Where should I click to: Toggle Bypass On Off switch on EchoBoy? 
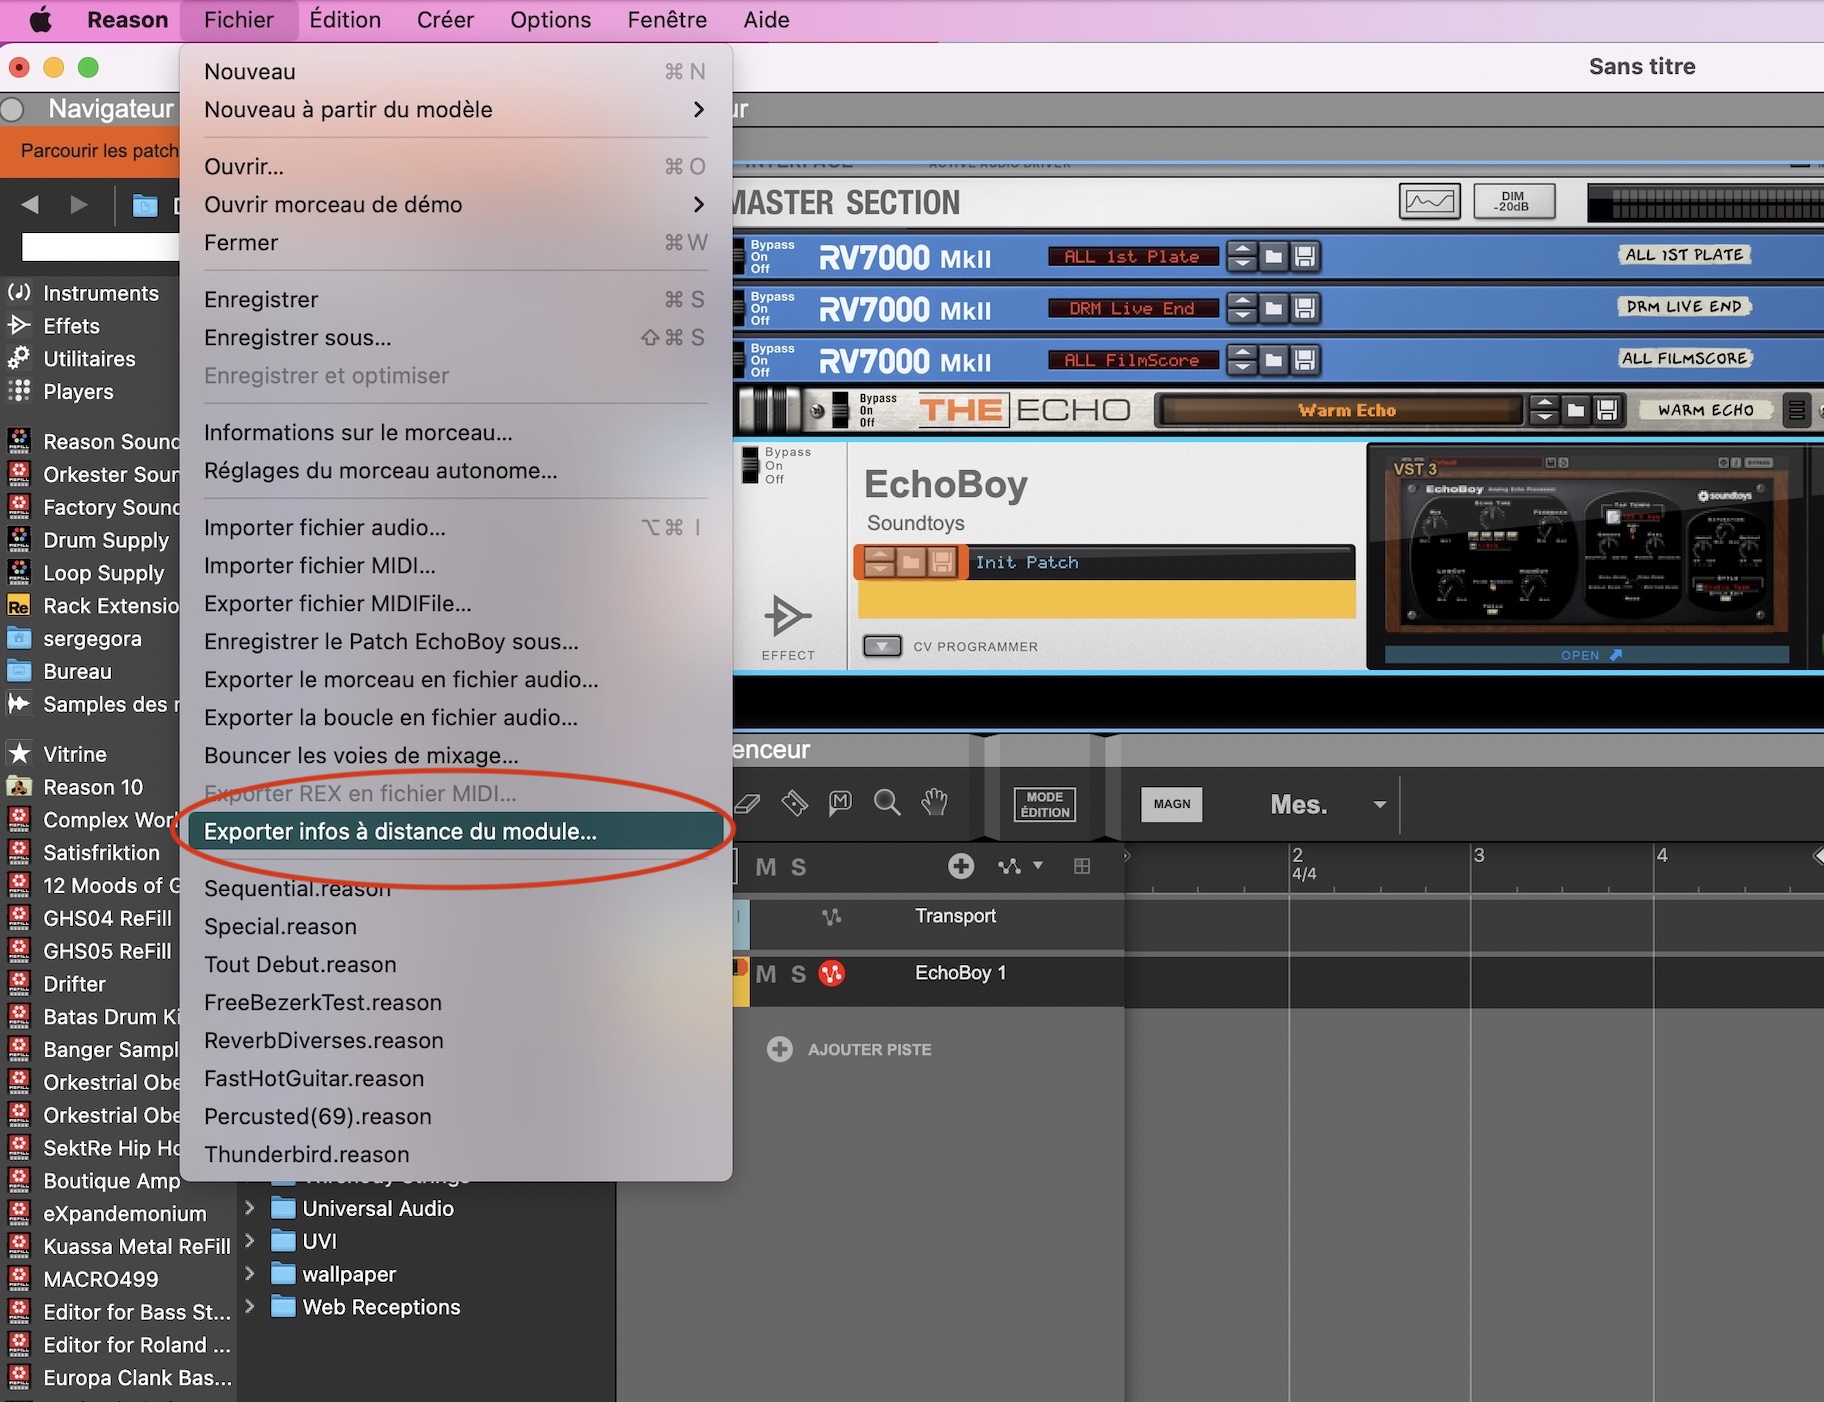coord(750,465)
